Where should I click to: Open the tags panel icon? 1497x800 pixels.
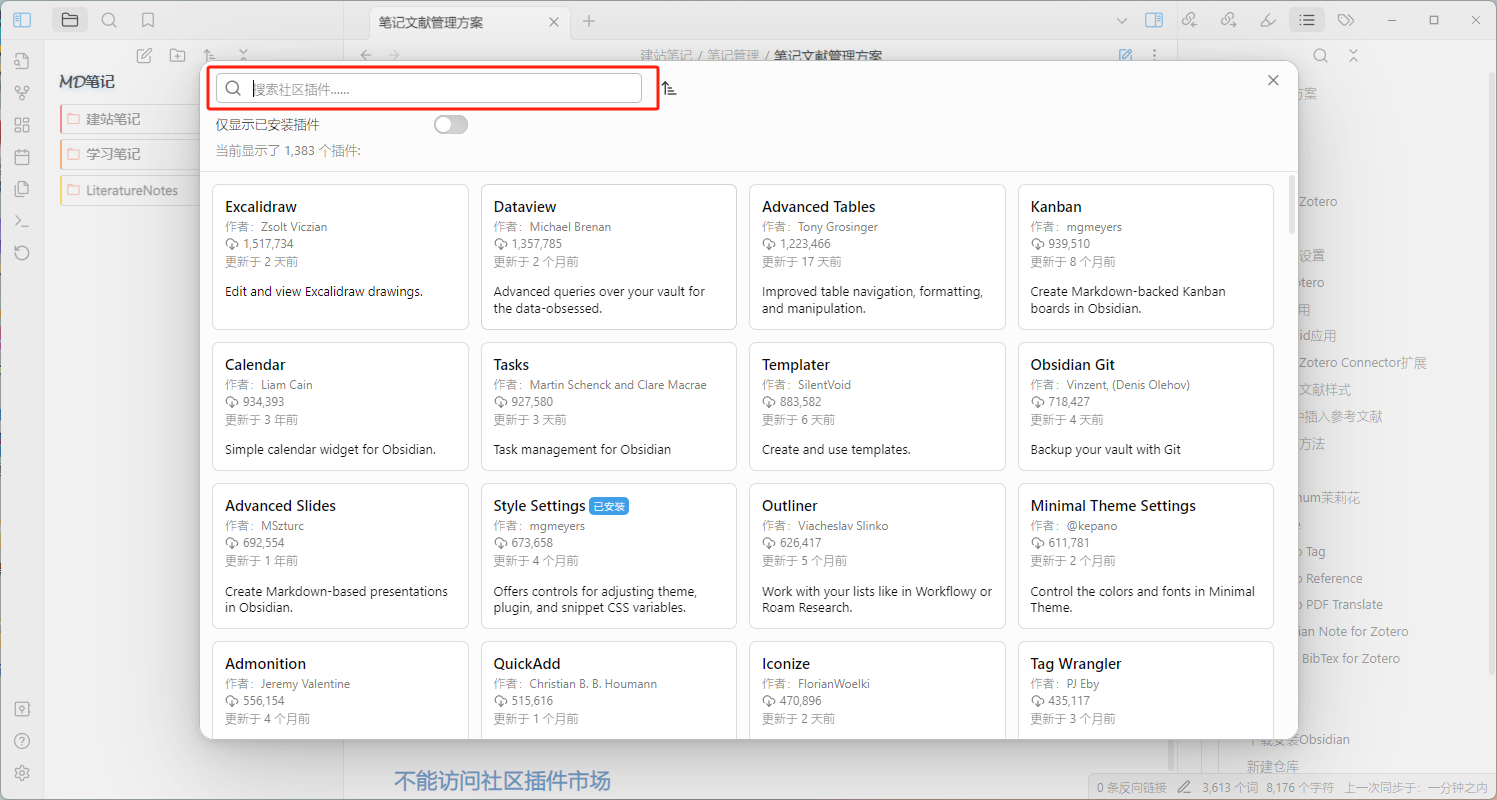(x=1346, y=19)
